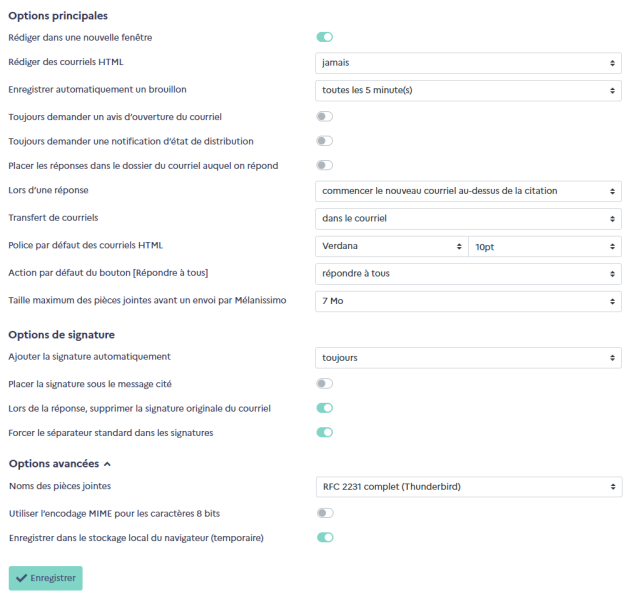The image size is (630, 593).
Task: Open the Répondre à tous action dropdown
Action: [468, 274]
